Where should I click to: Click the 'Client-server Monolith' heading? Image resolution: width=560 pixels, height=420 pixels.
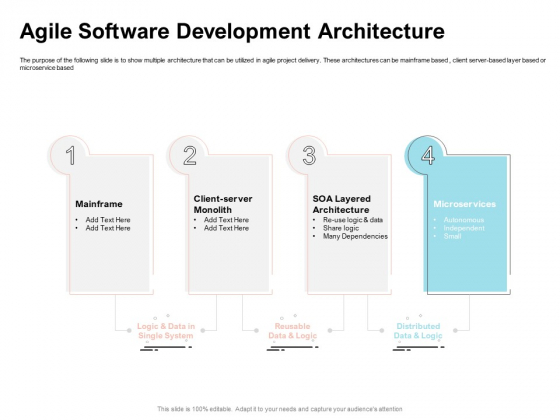[223, 204]
